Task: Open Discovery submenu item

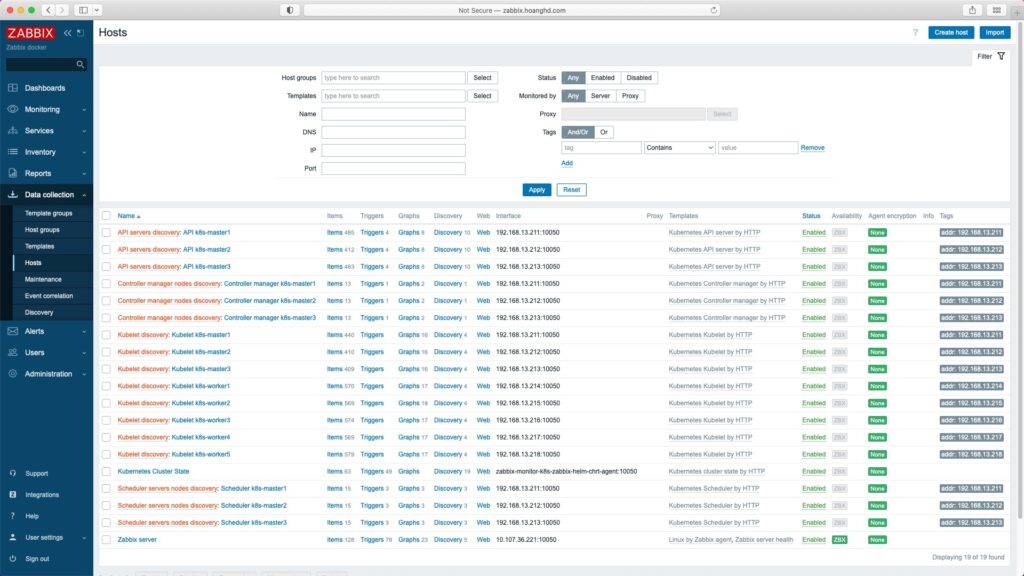Action: click(x=39, y=313)
